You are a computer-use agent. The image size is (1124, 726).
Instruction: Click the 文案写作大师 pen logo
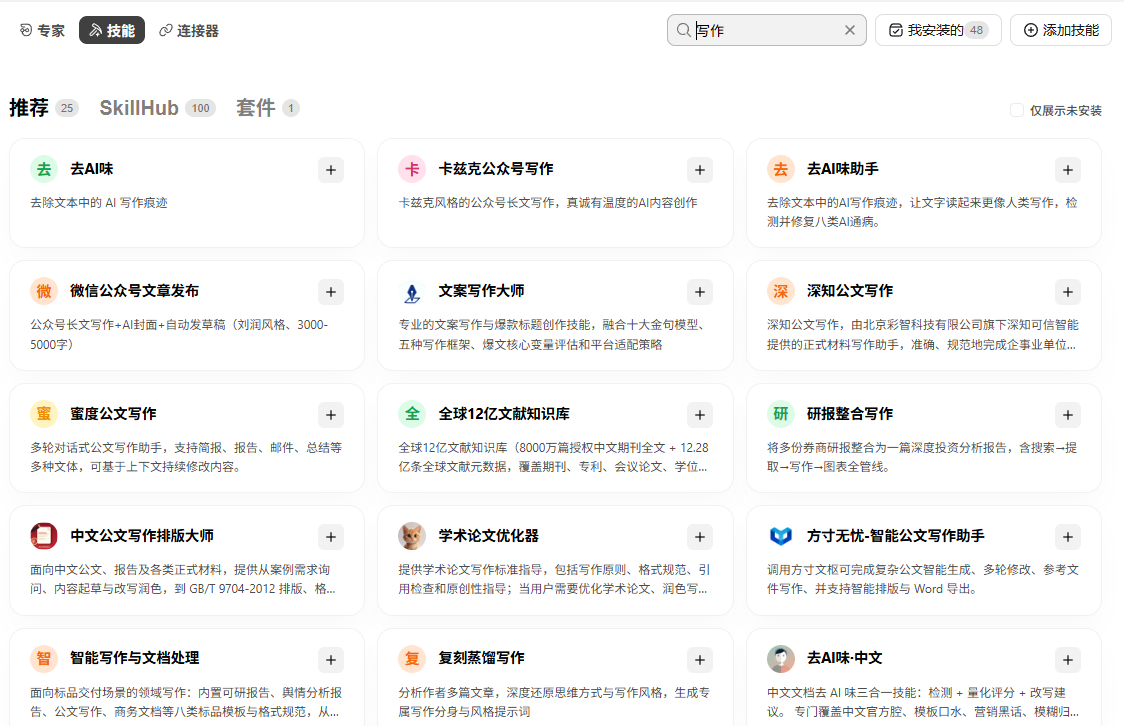[412, 292]
